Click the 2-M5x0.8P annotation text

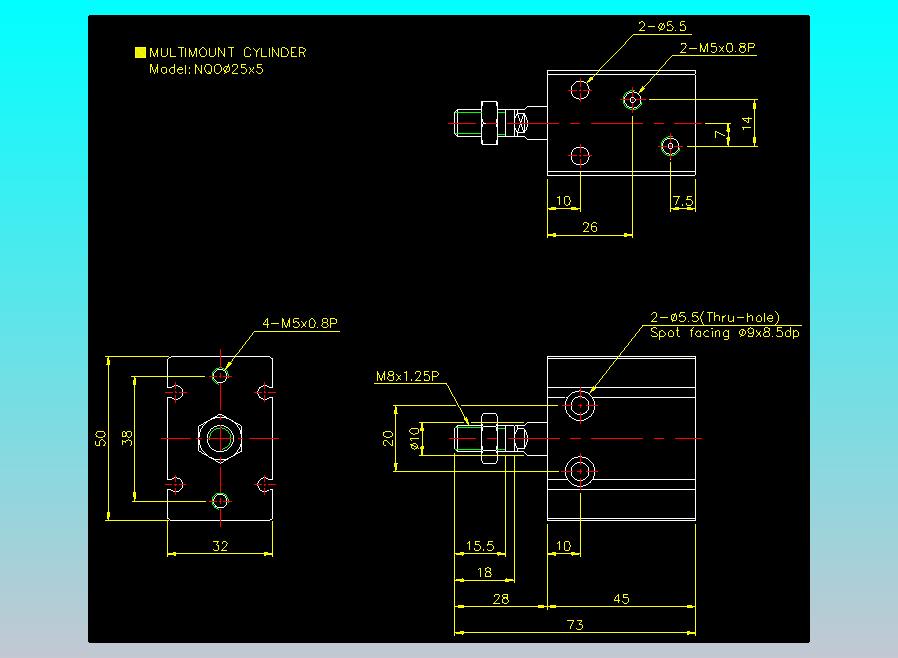coord(717,48)
